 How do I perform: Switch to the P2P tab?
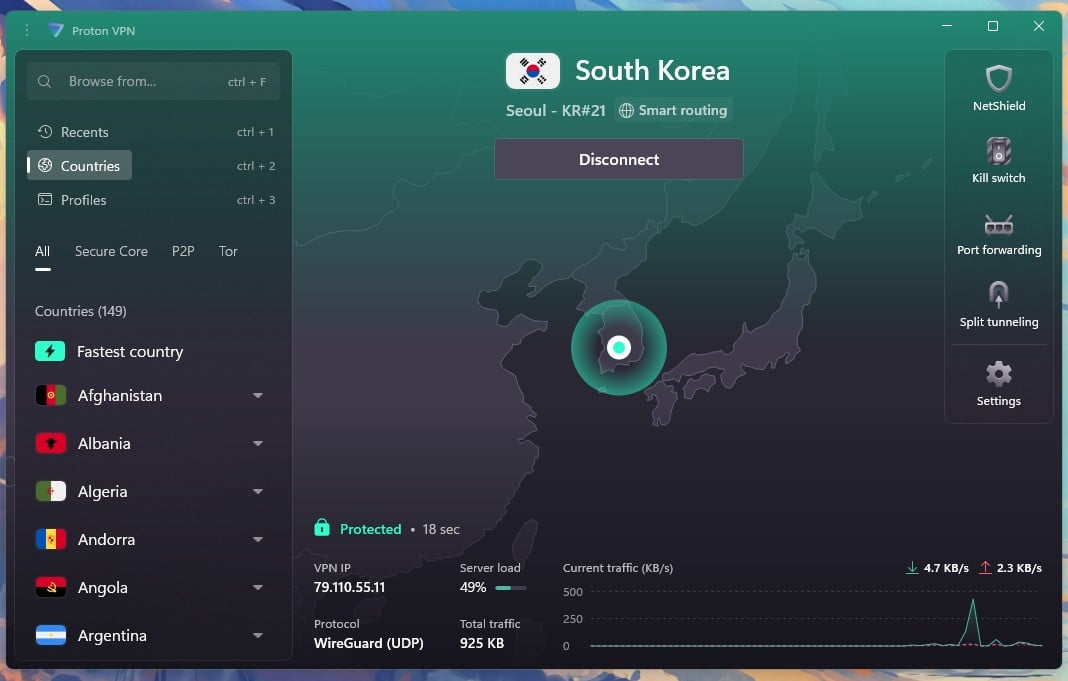183,251
